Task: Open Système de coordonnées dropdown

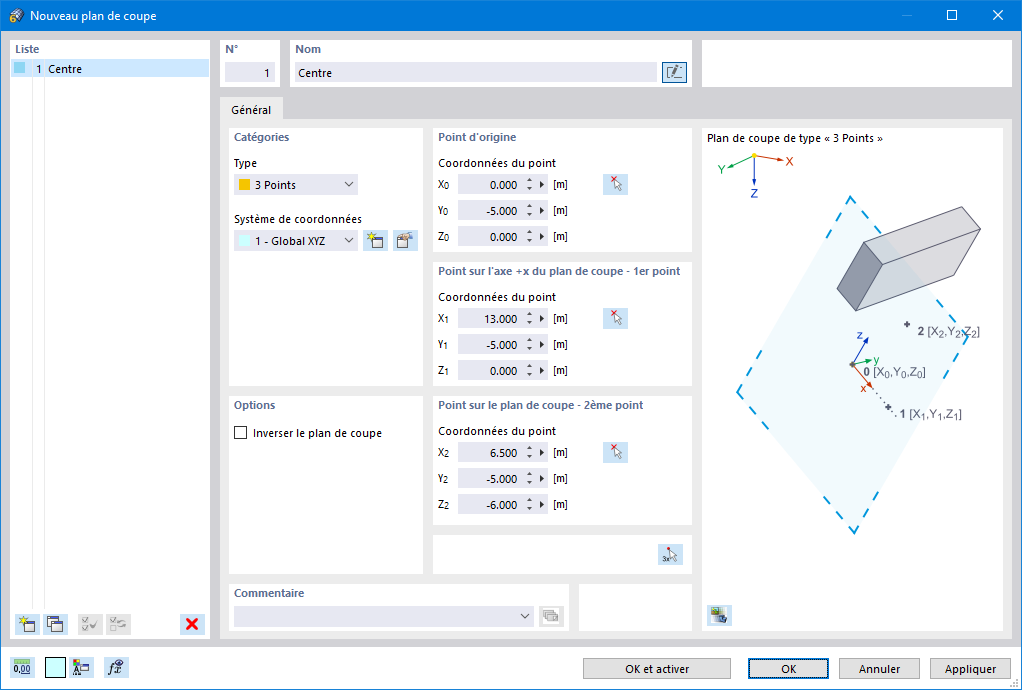Action: click(x=295, y=240)
